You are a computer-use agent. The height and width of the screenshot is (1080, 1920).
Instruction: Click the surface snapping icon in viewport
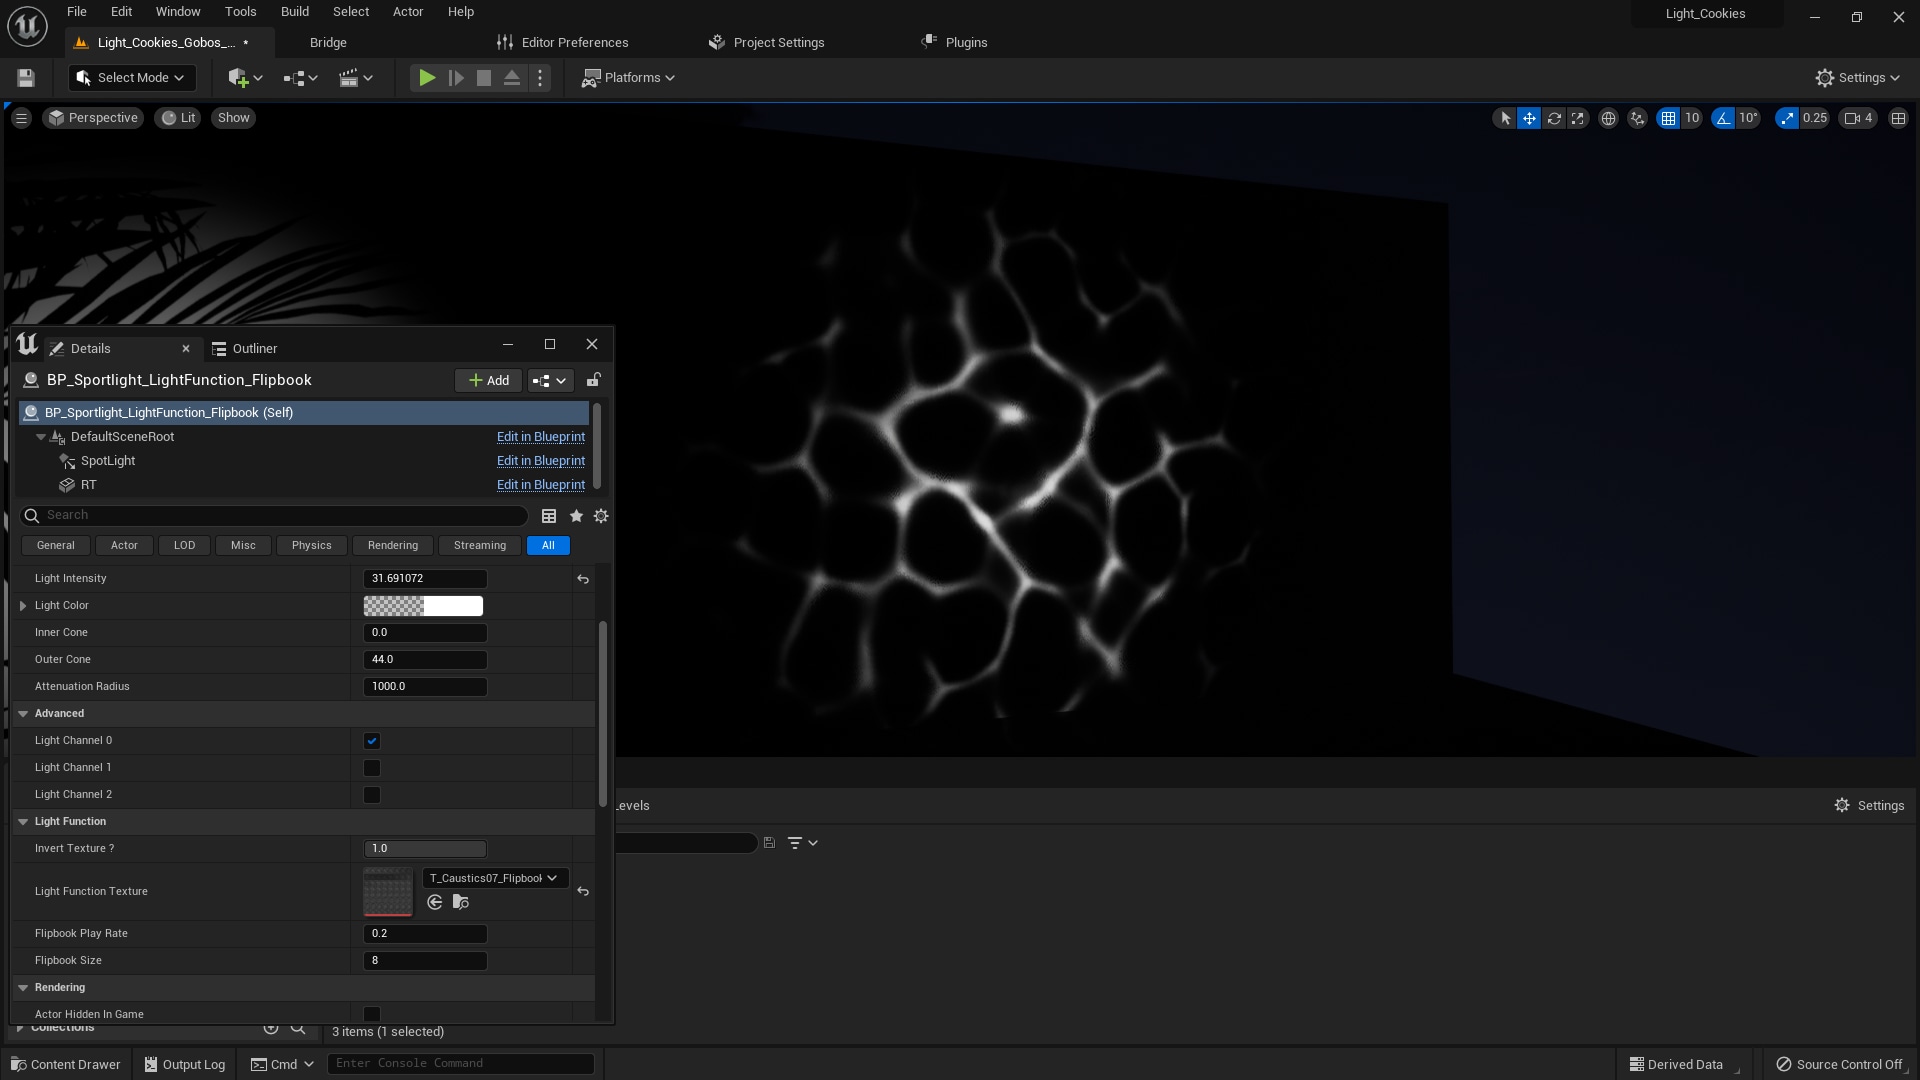tap(1636, 118)
